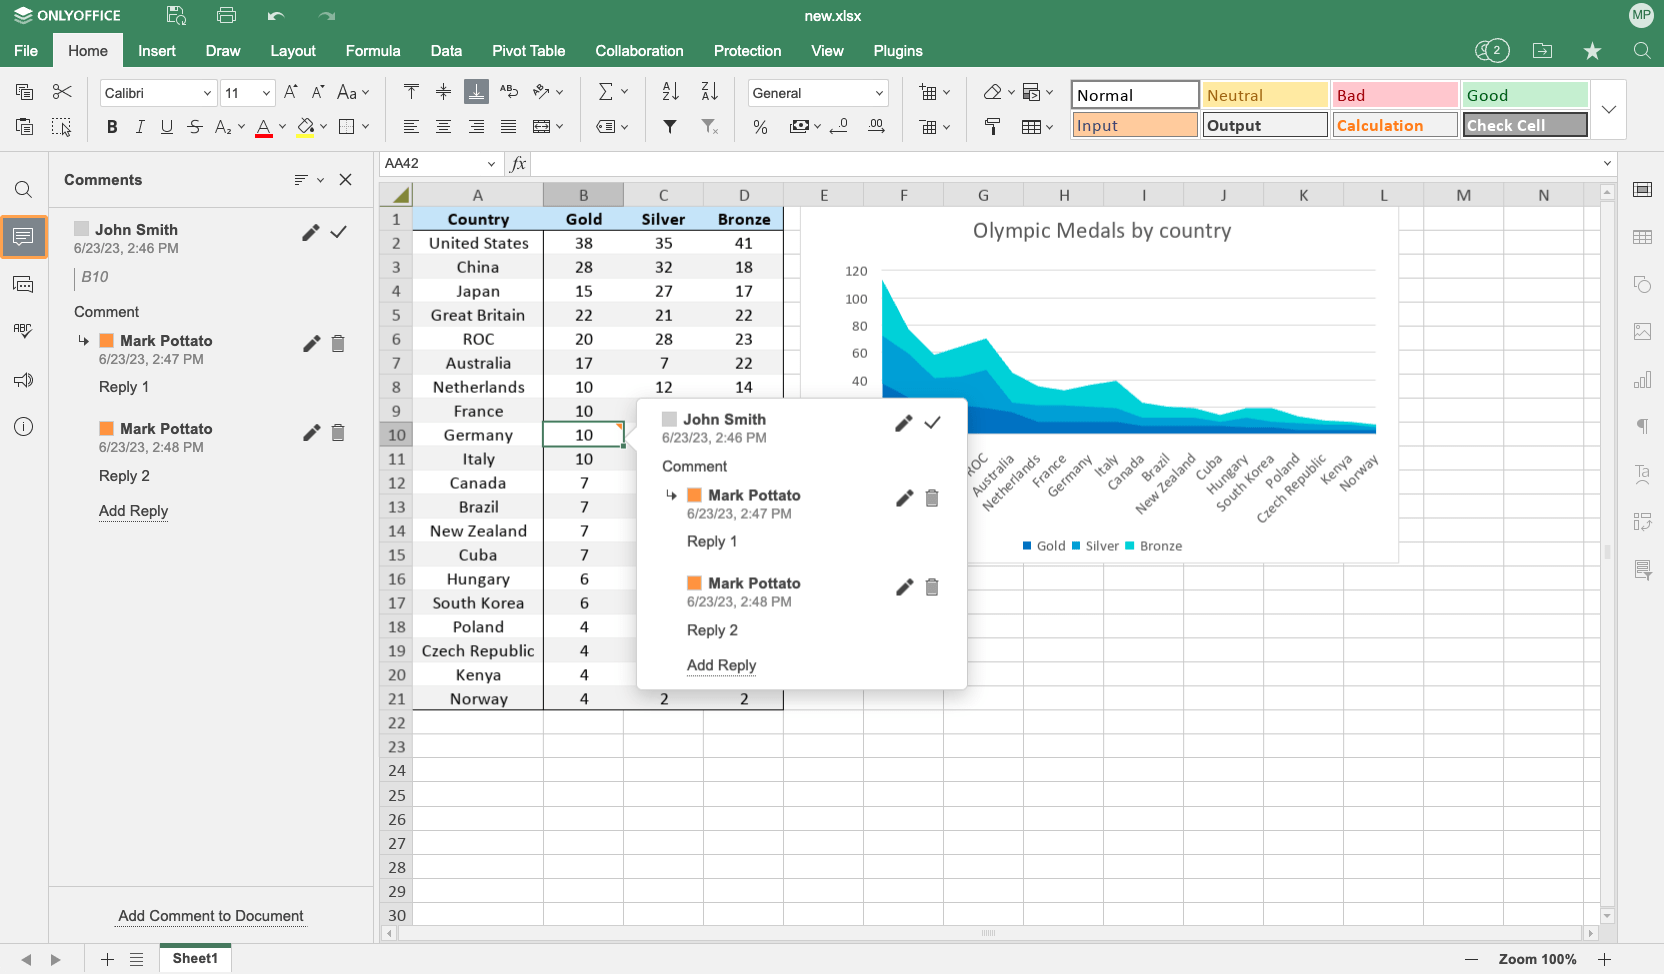The width and height of the screenshot is (1664, 974).
Task: Apply the Check Cell style
Action: tap(1524, 125)
